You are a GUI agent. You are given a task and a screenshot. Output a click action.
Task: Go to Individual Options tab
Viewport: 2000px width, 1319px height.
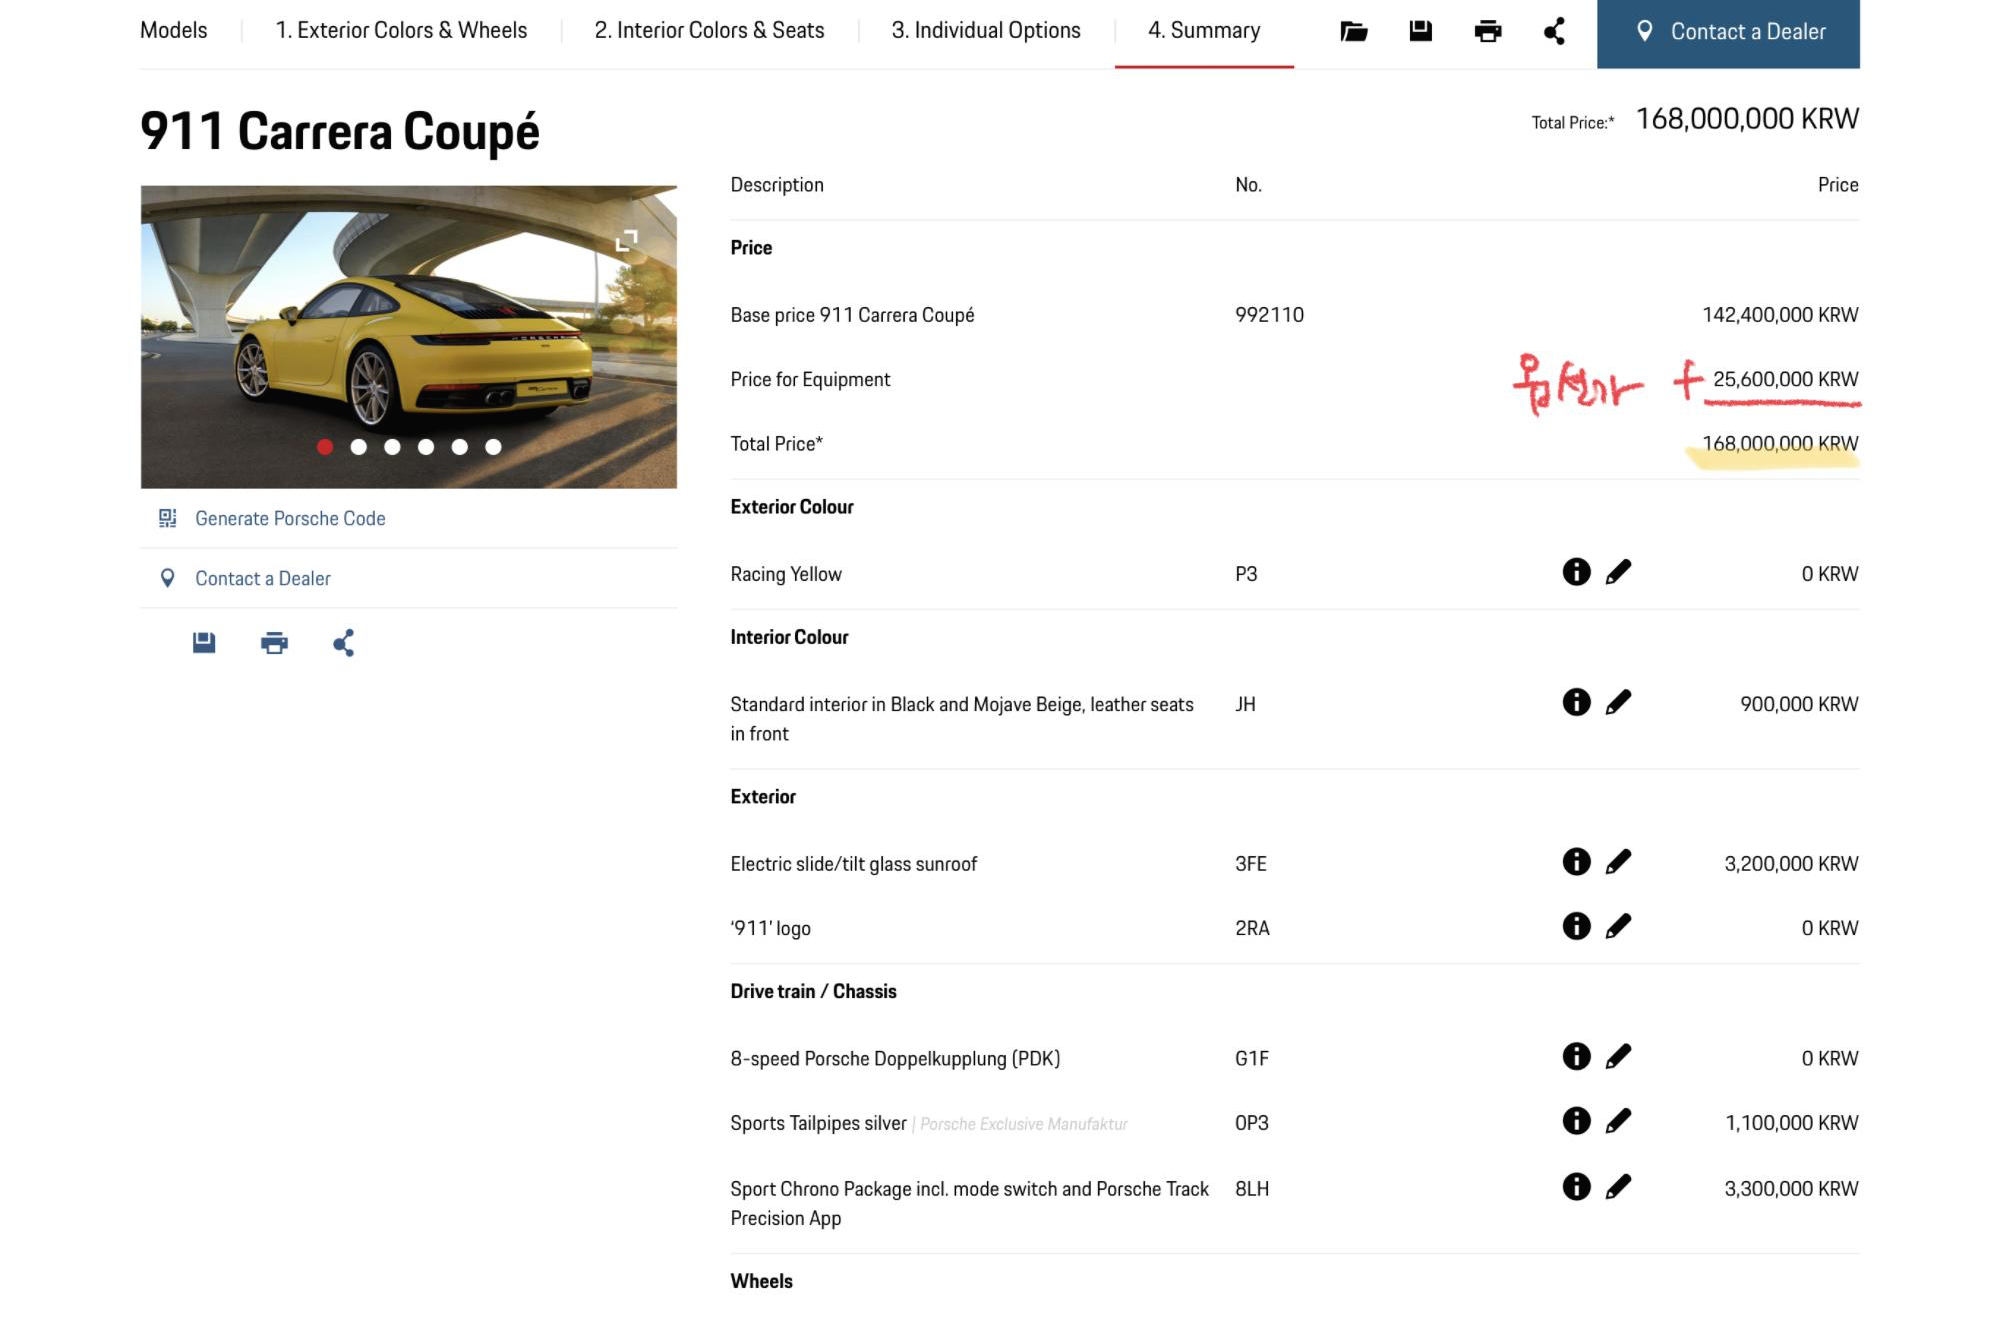click(x=985, y=31)
